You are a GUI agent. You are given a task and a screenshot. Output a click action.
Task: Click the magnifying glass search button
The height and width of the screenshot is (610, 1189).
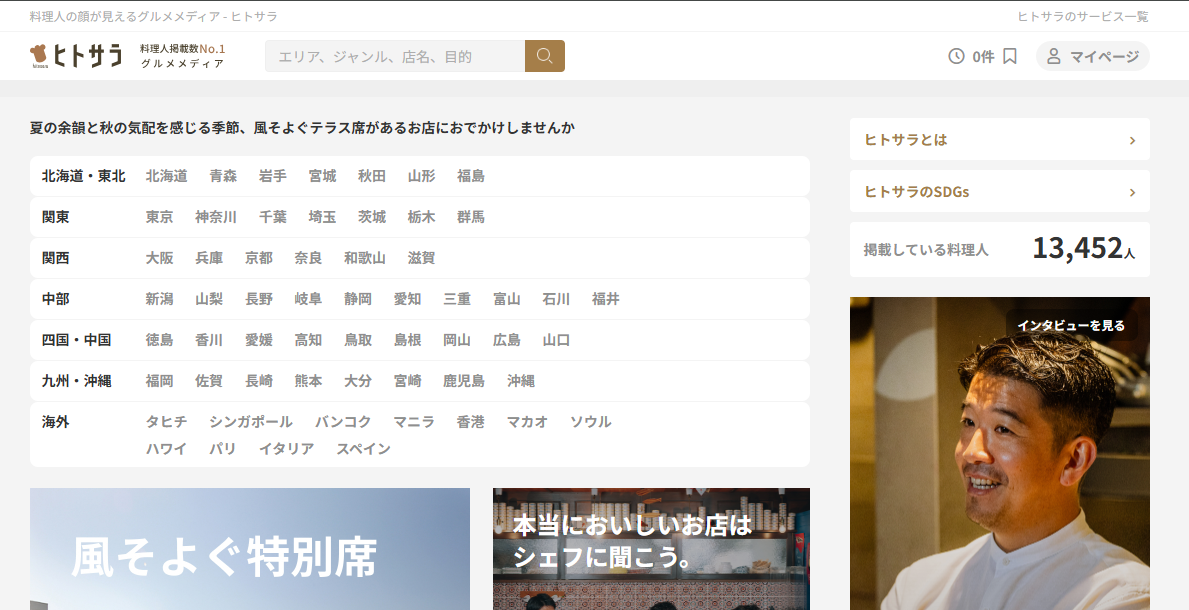(544, 56)
